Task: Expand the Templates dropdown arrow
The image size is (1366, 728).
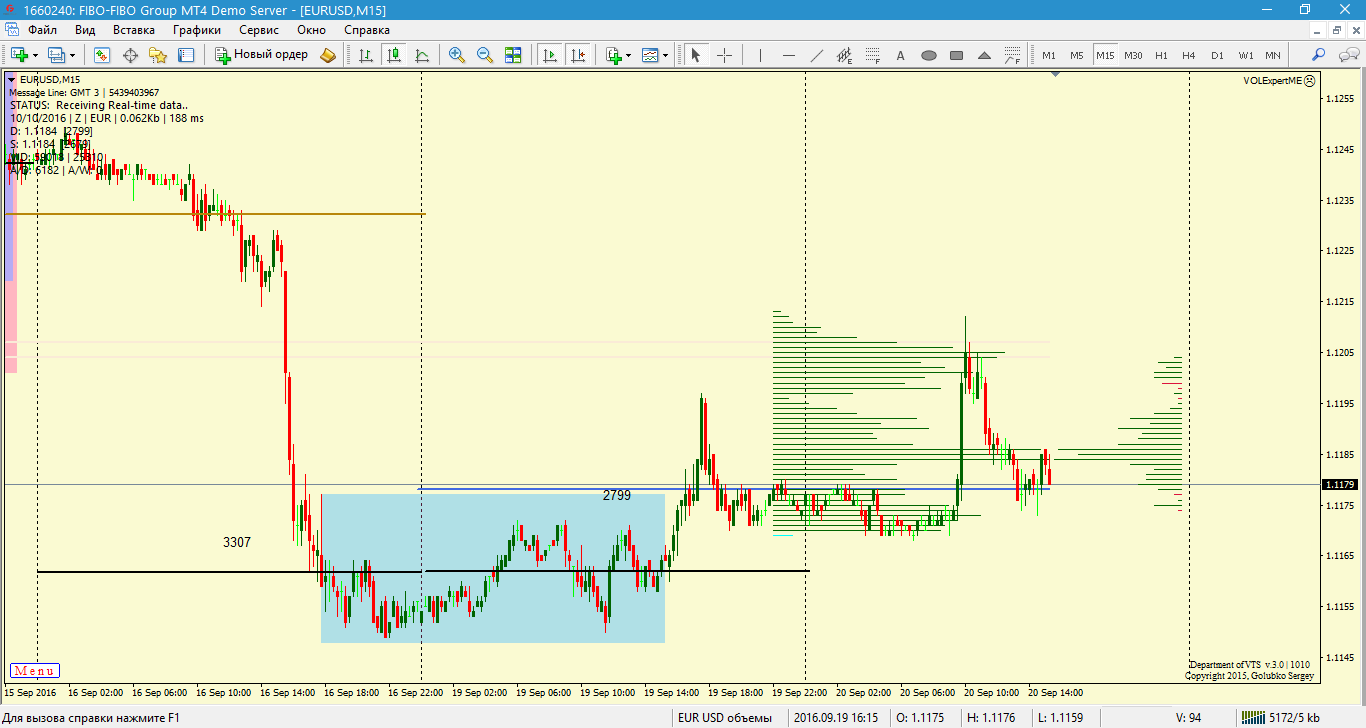Action: click(x=665, y=55)
